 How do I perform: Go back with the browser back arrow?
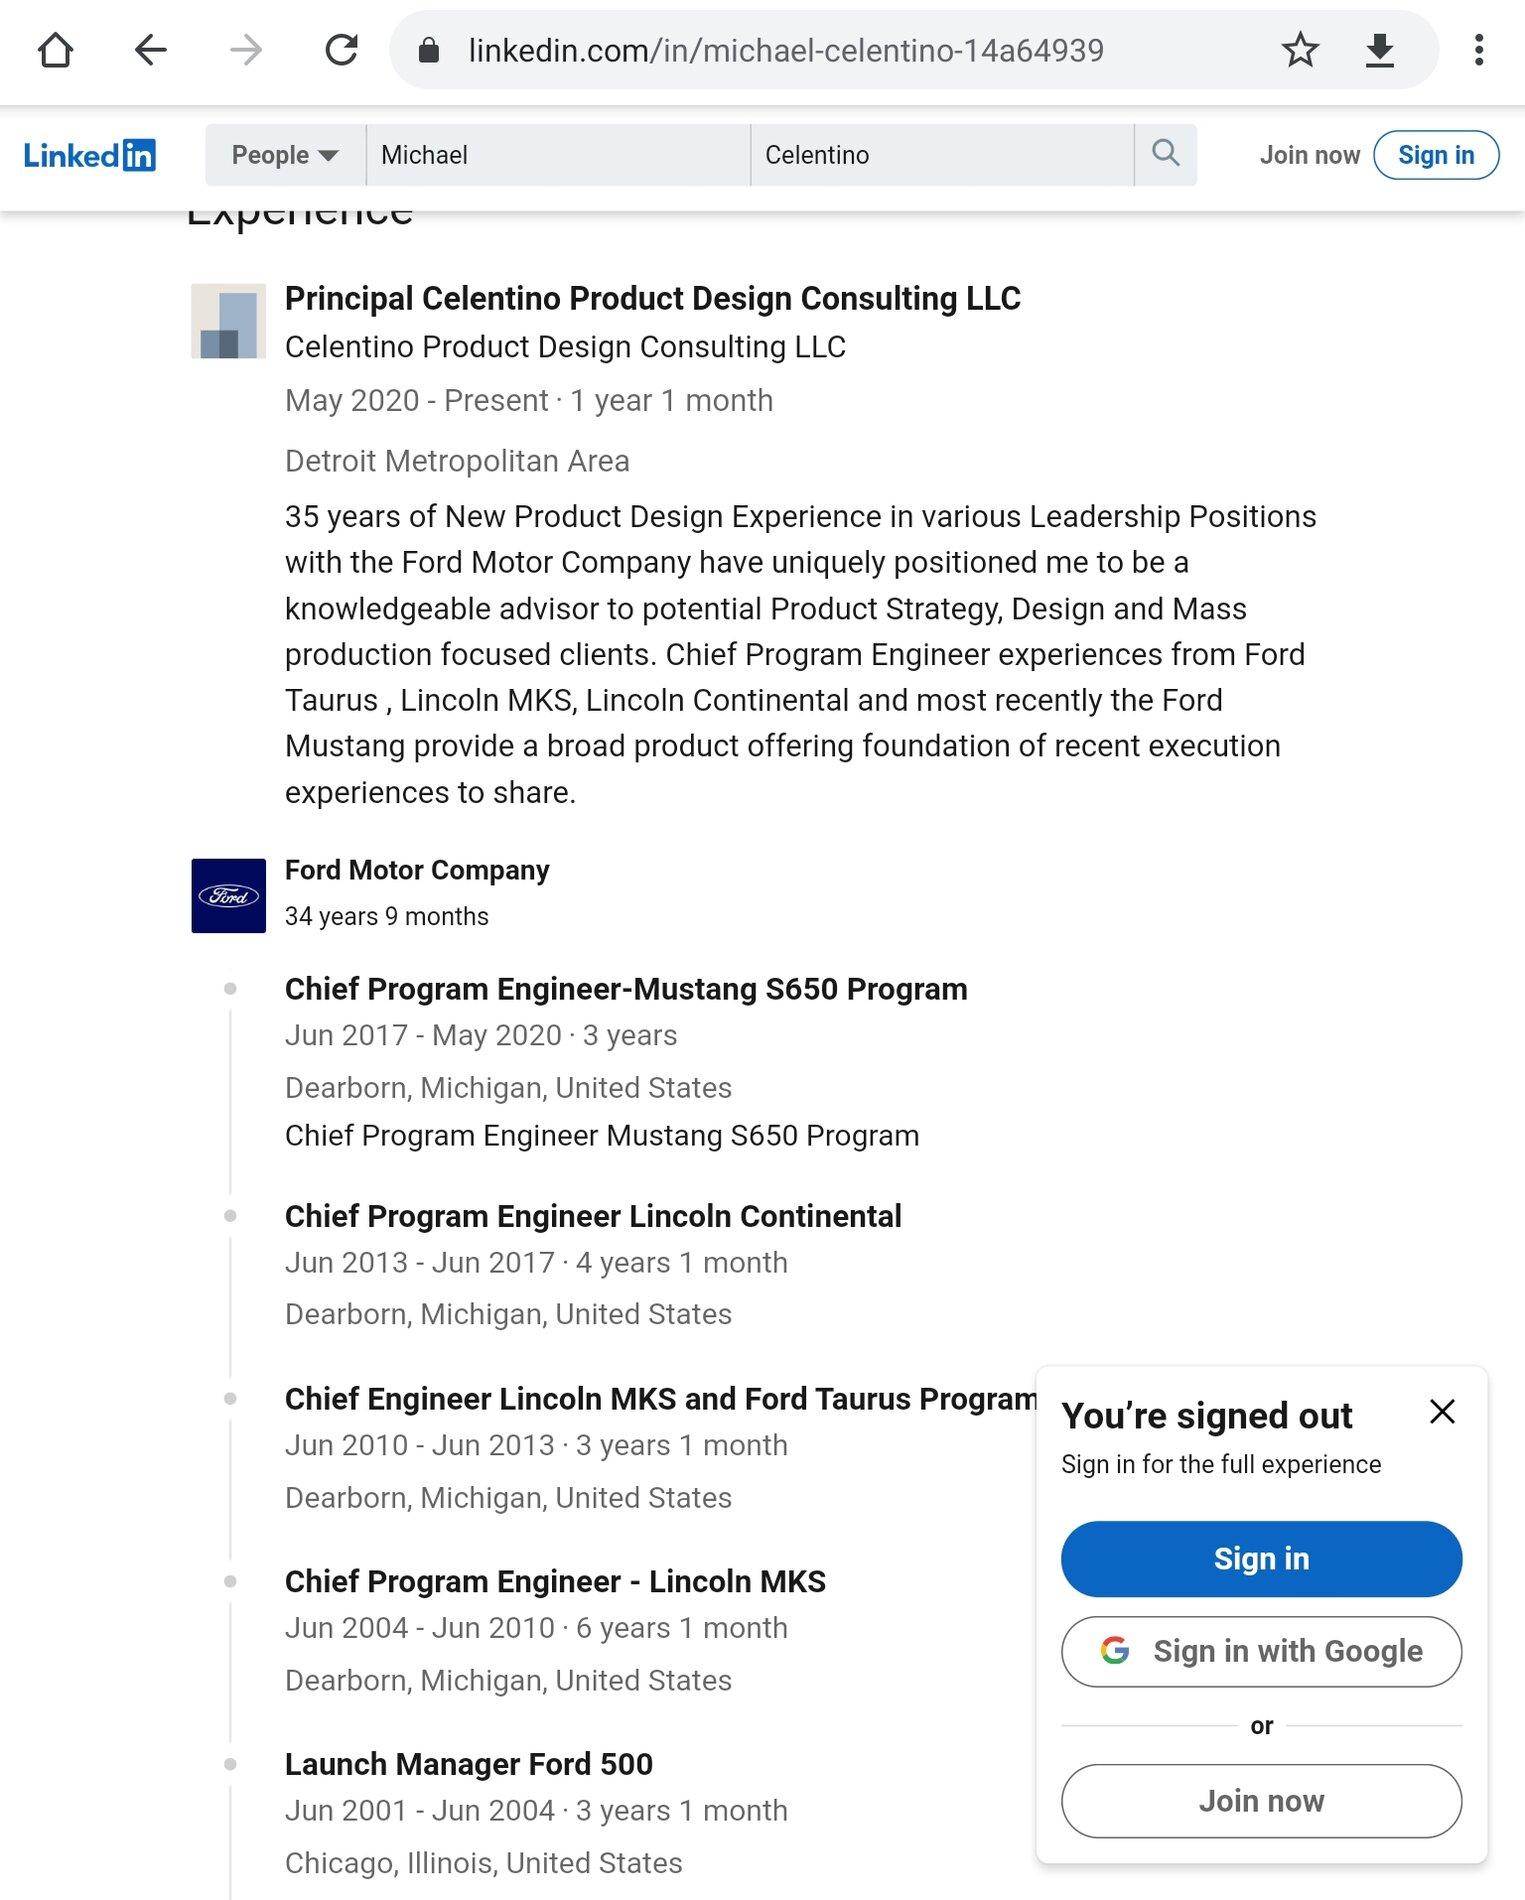point(150,50)
